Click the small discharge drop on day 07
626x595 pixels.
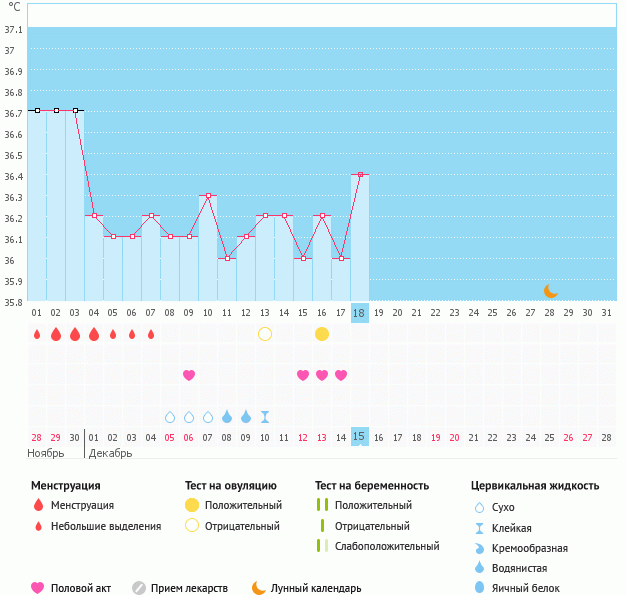pyautogui.click(x=151, y=334)
